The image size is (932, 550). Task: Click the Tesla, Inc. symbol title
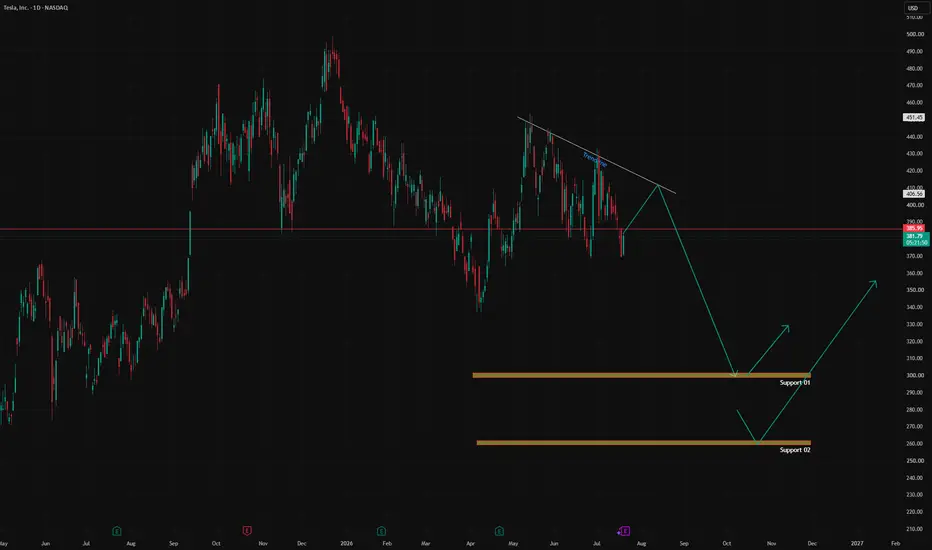pos(36,8)
